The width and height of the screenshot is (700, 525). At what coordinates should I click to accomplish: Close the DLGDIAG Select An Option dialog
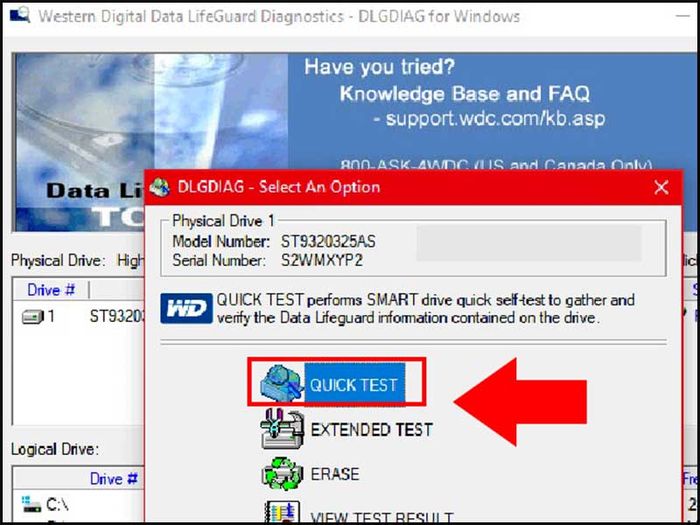pos(661,188)
